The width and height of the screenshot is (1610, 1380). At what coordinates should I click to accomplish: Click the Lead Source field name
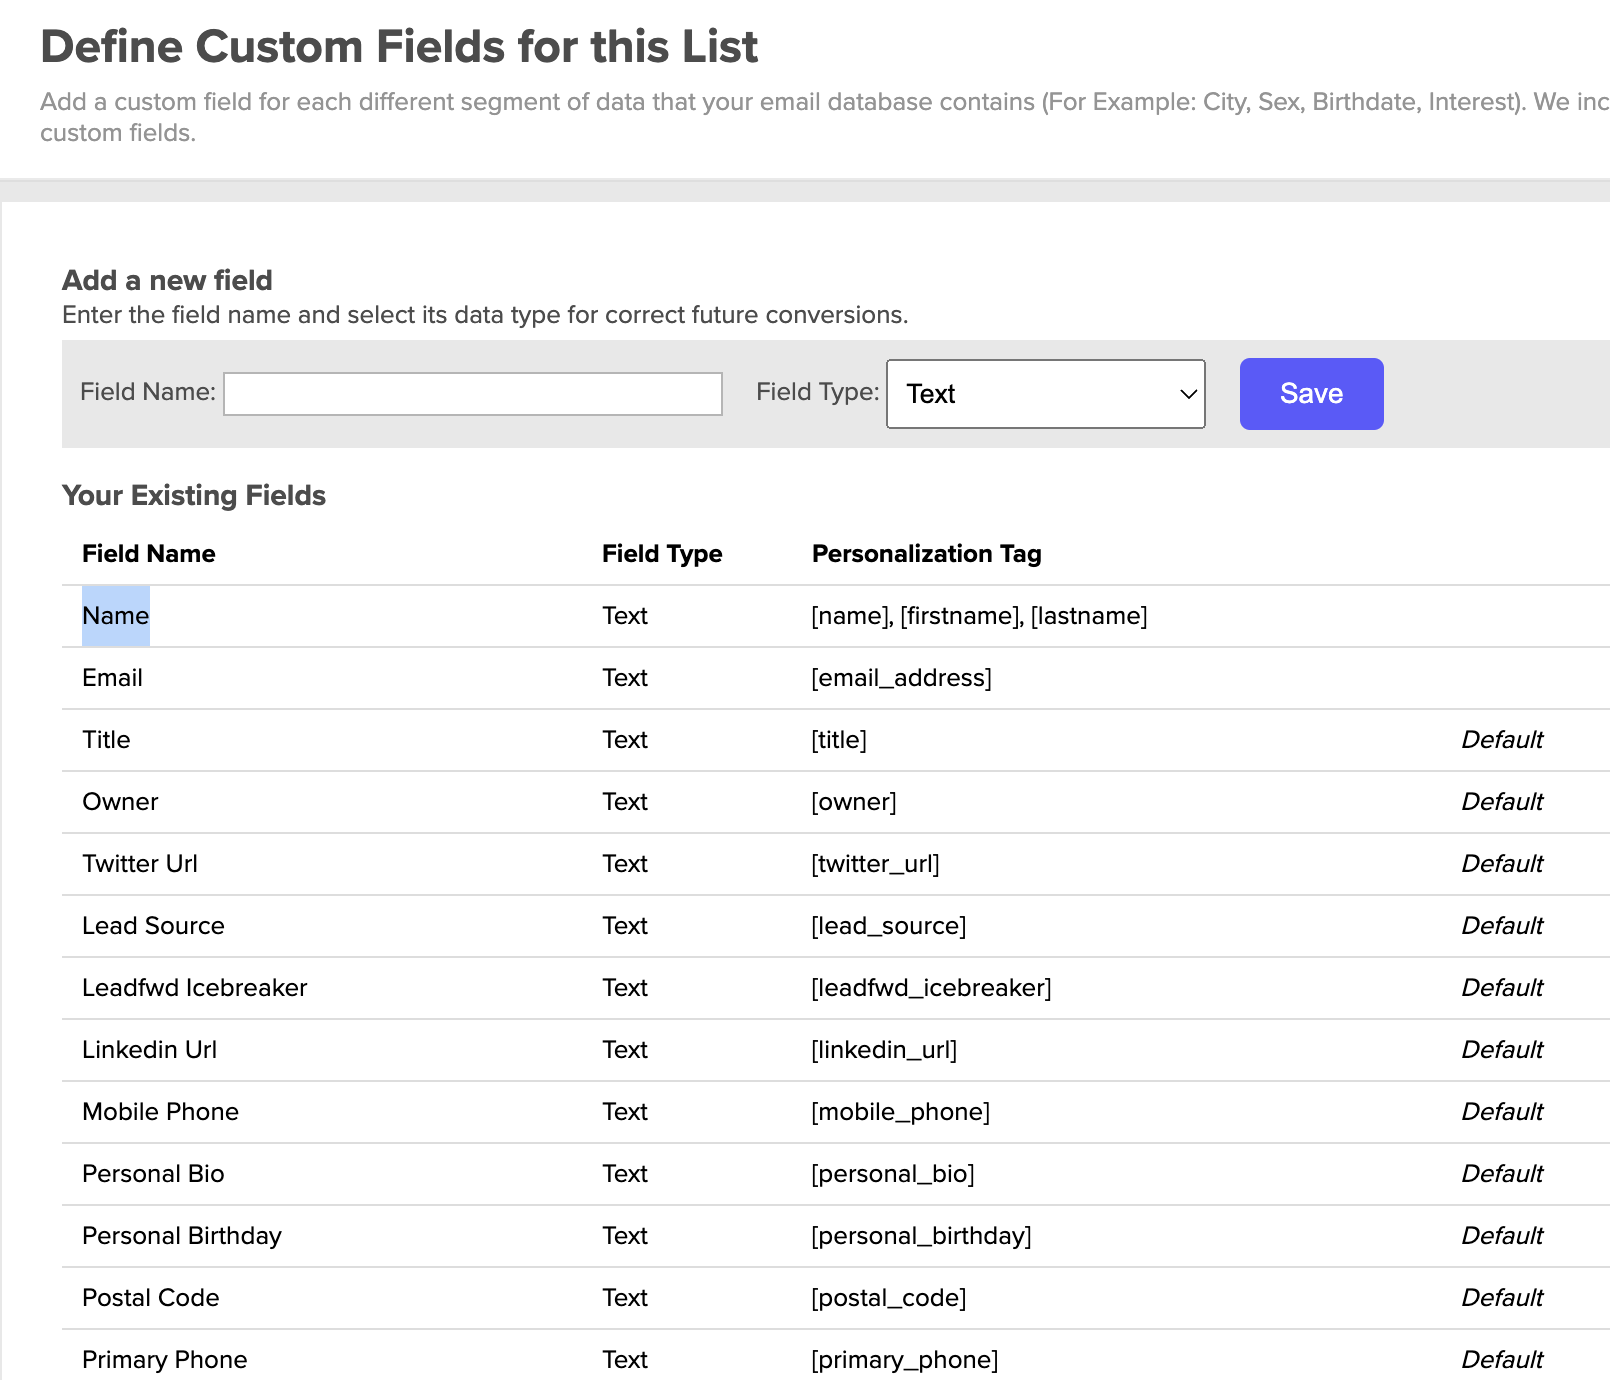point(153,926)
